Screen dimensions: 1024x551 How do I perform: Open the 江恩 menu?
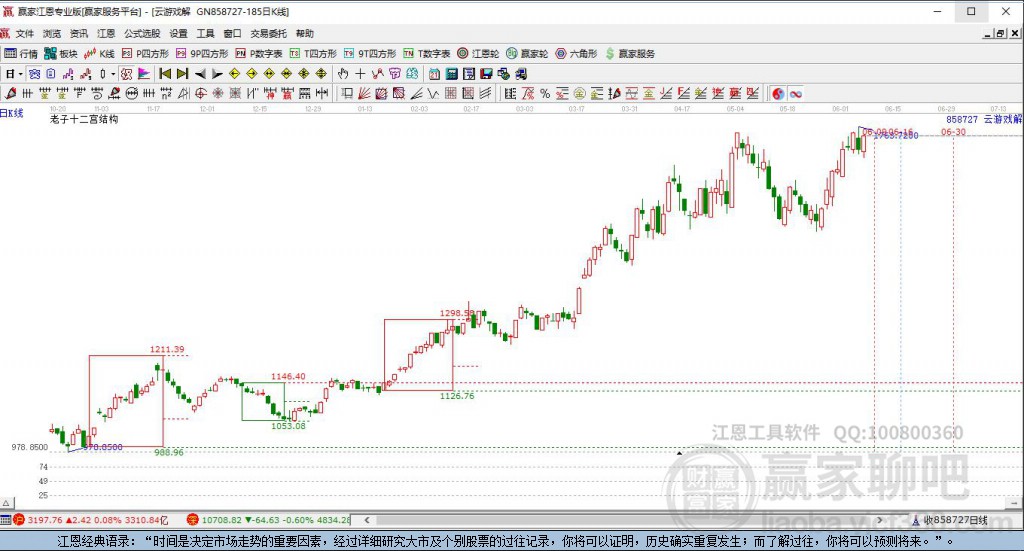pos(106,33)
